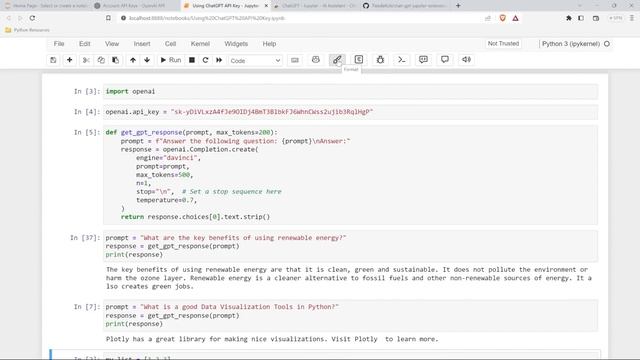Open the command palette keyboard icon
This screenshot has width=640, height=360.
pos(295,60)
